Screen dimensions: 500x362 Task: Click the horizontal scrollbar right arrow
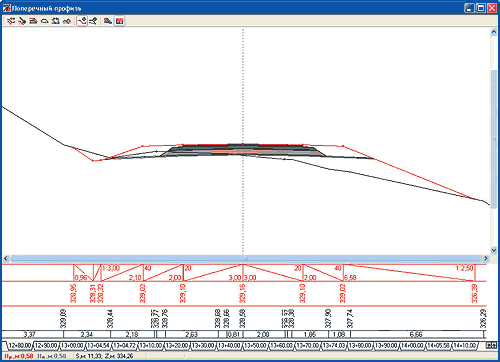486,258
